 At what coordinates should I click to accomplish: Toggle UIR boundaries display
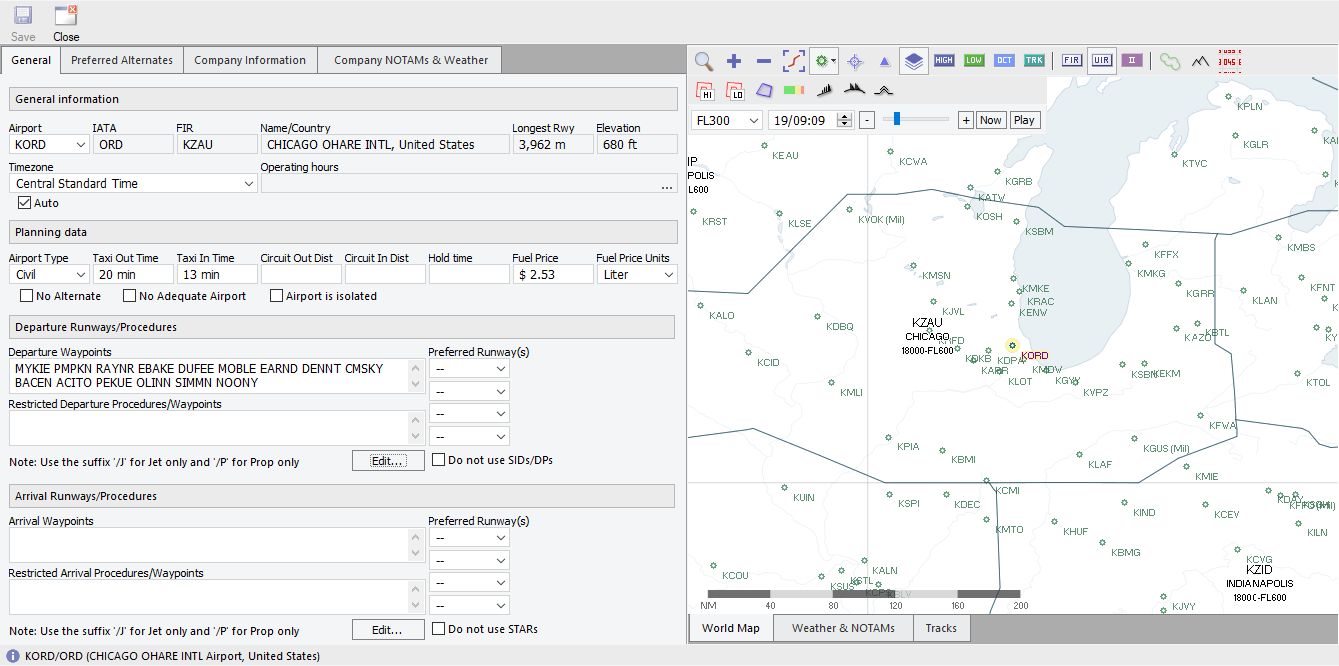[1101, 61]
